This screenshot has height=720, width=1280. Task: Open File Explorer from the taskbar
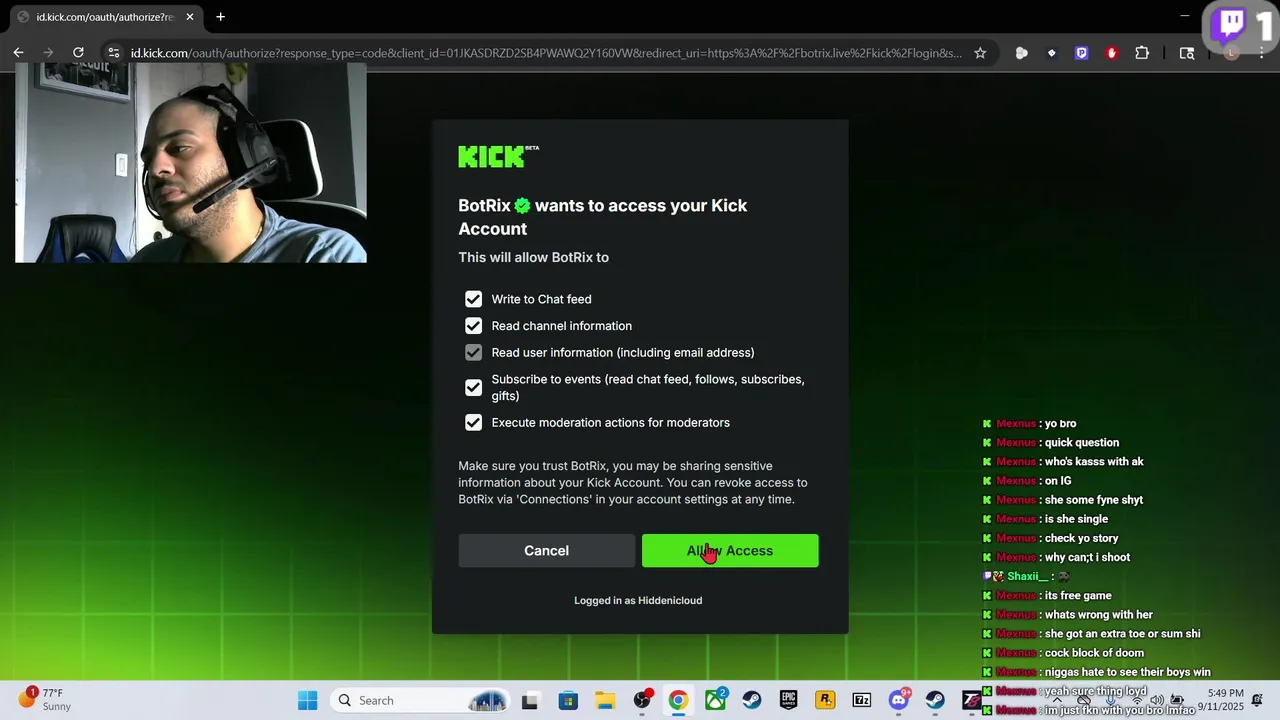pyautogui.click(x=605, y=700)
